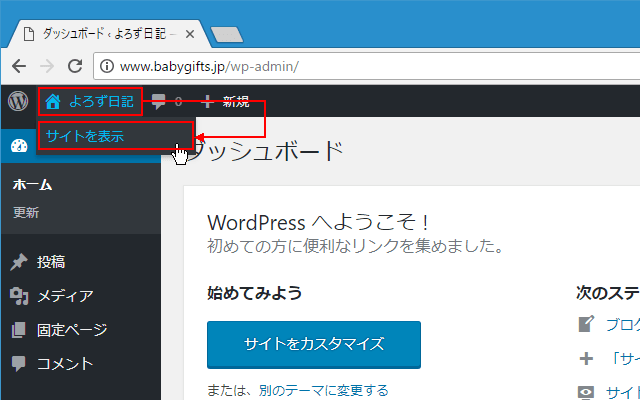Click the plus icon beside 「サイ link

587,359
